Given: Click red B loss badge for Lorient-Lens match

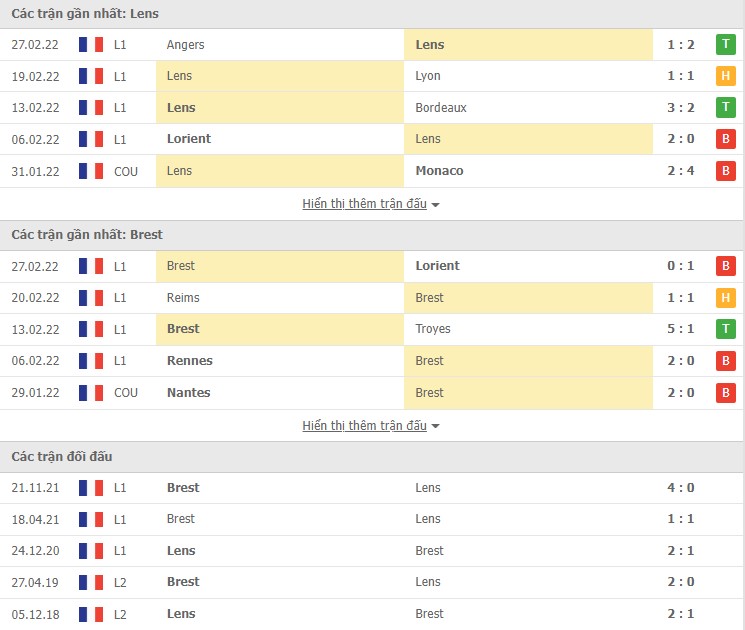Looking at the screenshot, I should [726, 139].
